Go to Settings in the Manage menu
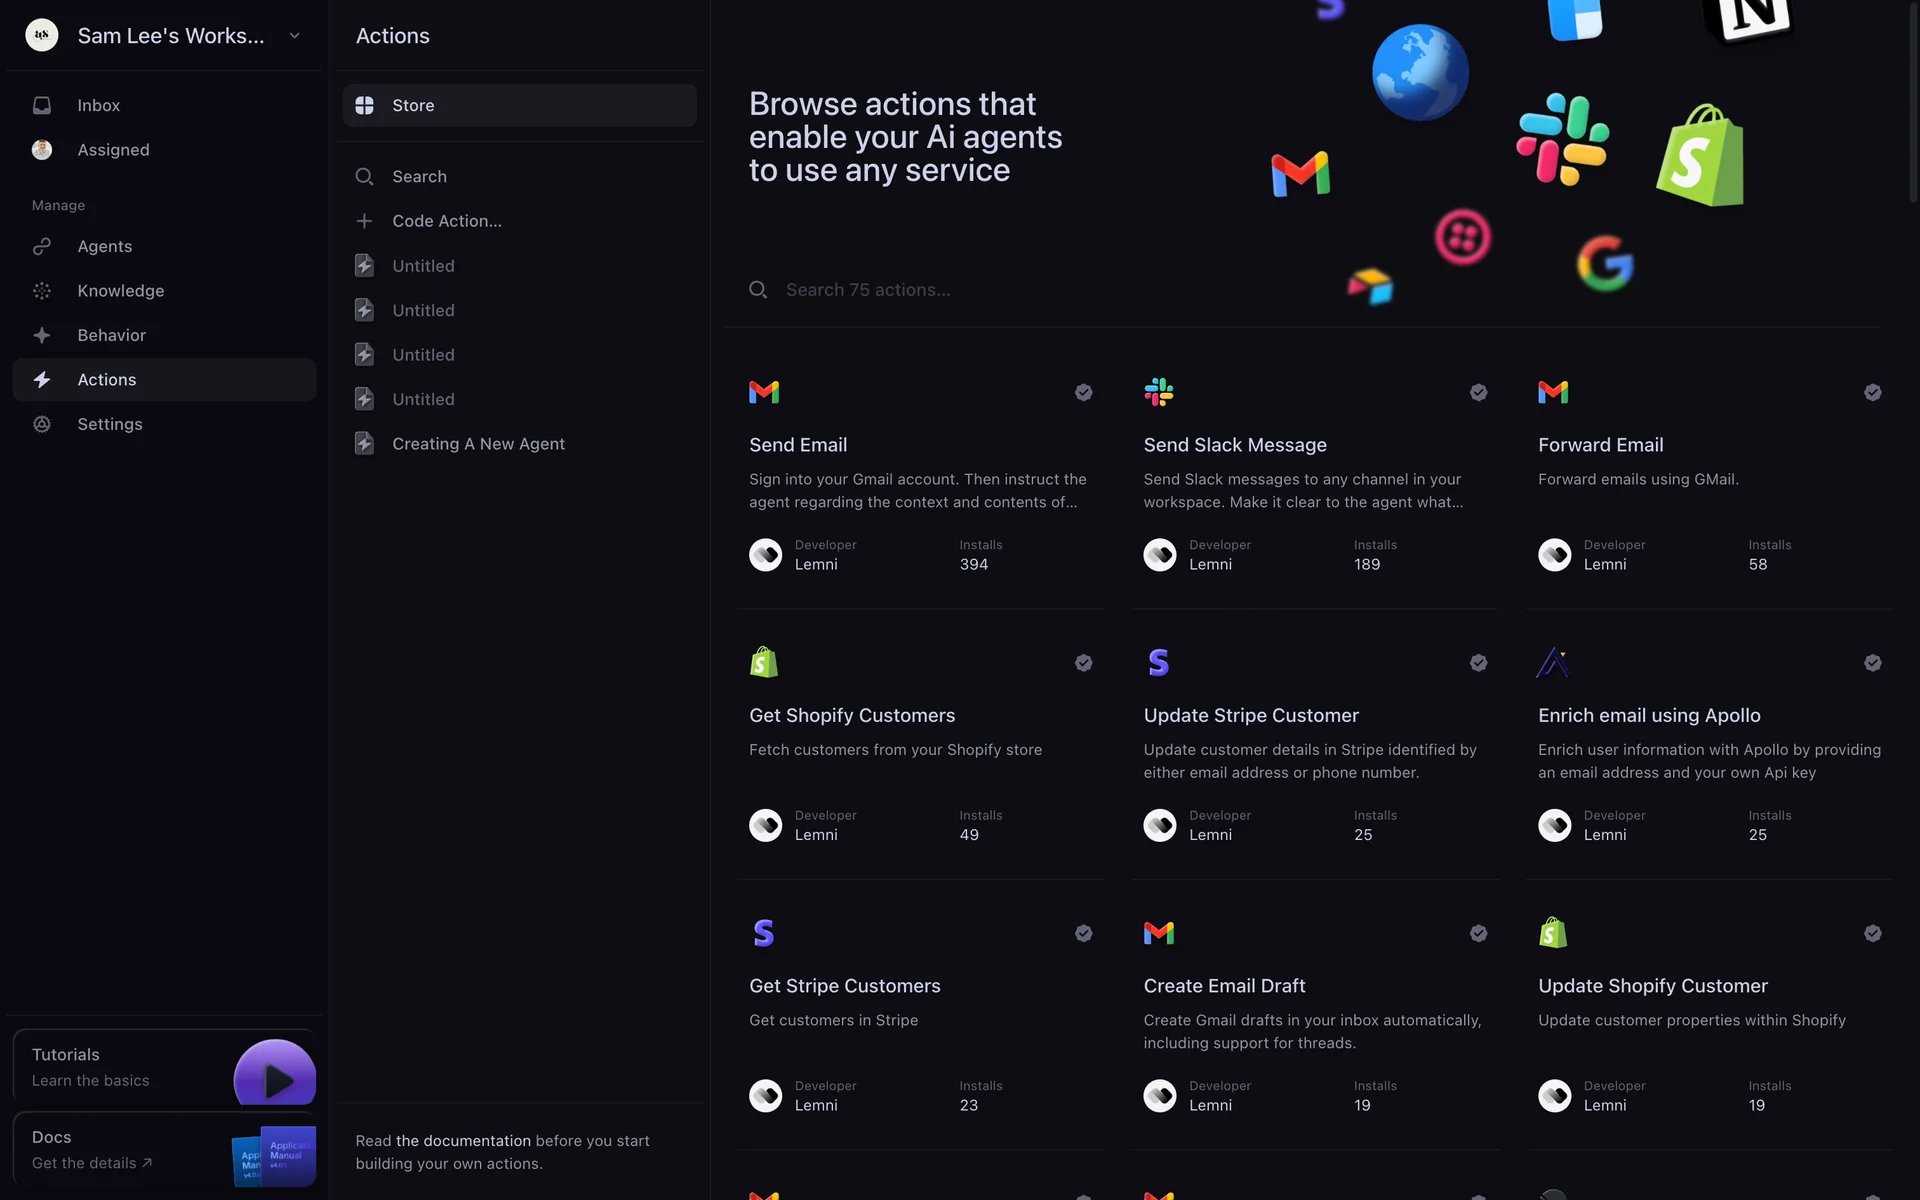Screen dimensions: 1920x1200 [x=109, y=424]
